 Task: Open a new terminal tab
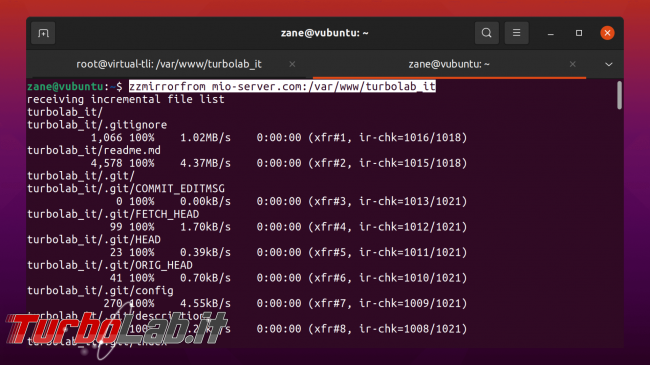point(43,33)
